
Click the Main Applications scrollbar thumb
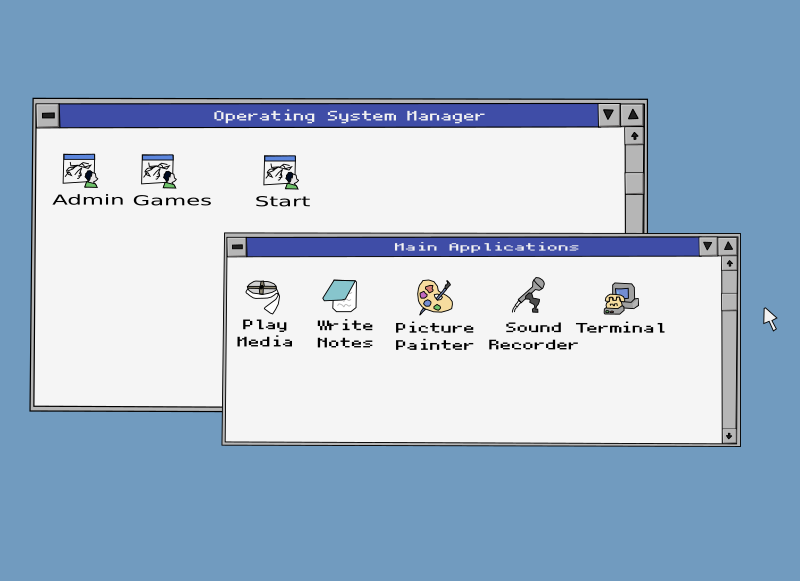(729, 301)
